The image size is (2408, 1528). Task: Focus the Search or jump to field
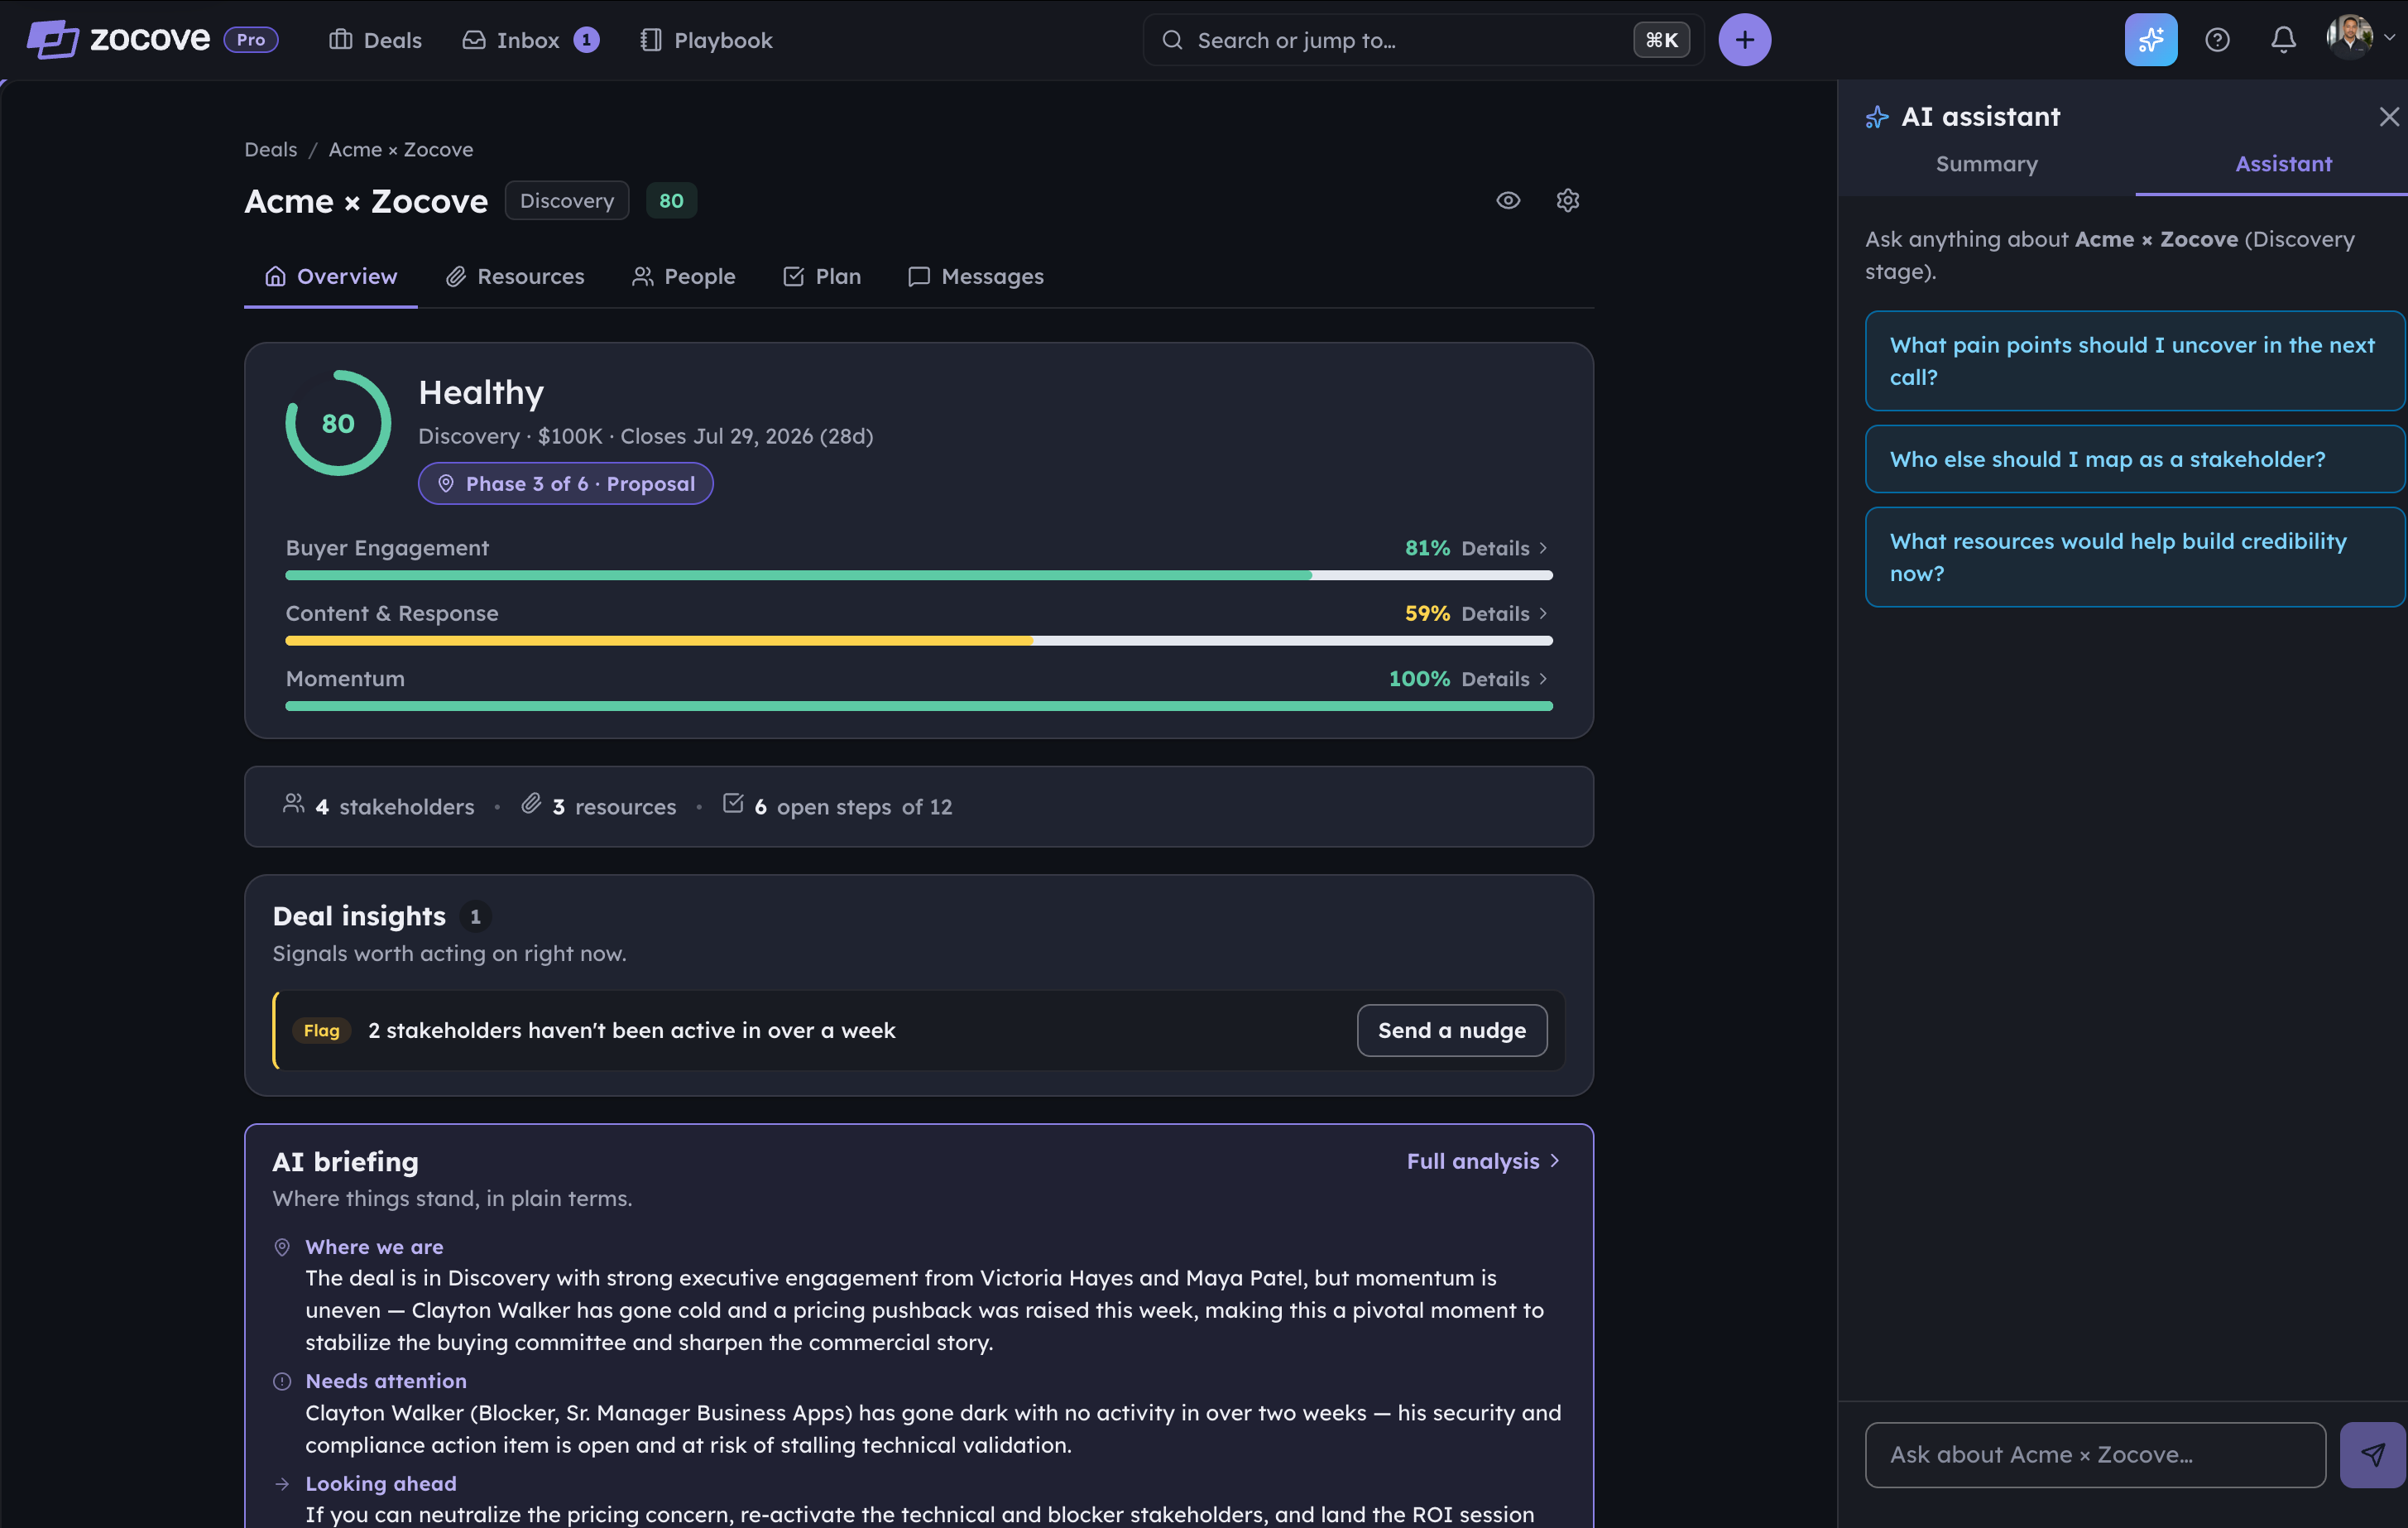1423,40
